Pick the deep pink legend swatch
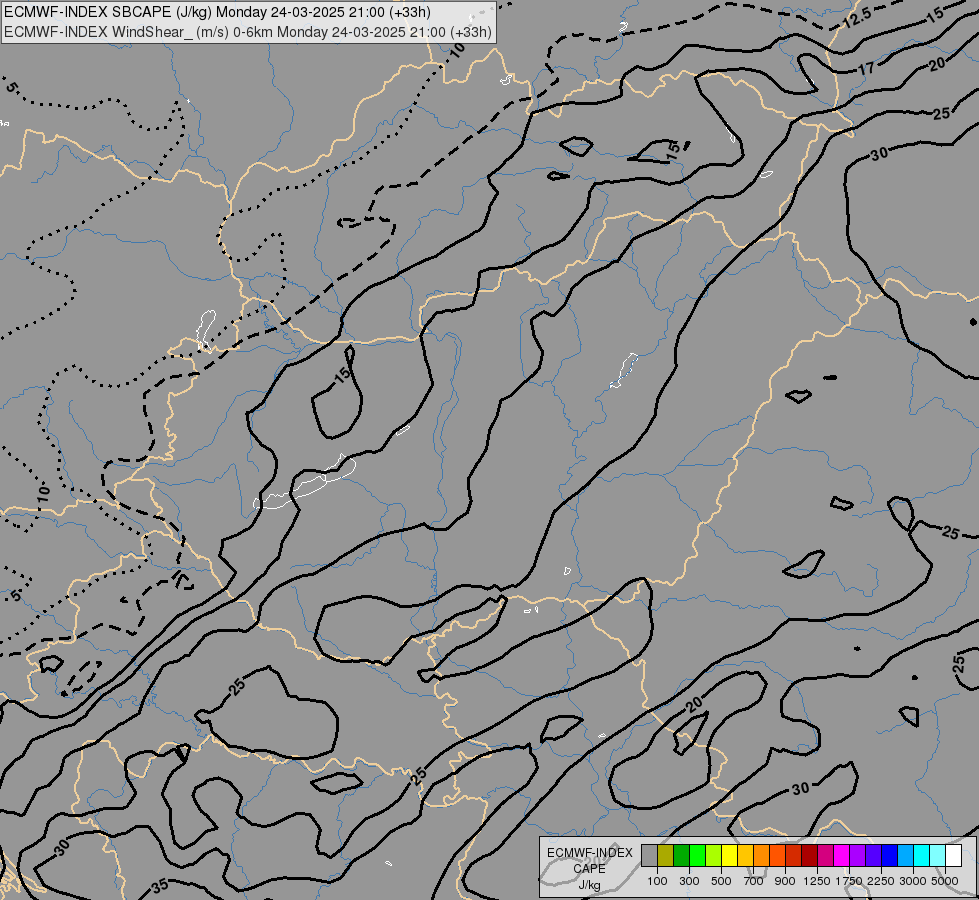The height and width of the screenshot is (900, 979). pyautogui.click(x=825, y=856)
